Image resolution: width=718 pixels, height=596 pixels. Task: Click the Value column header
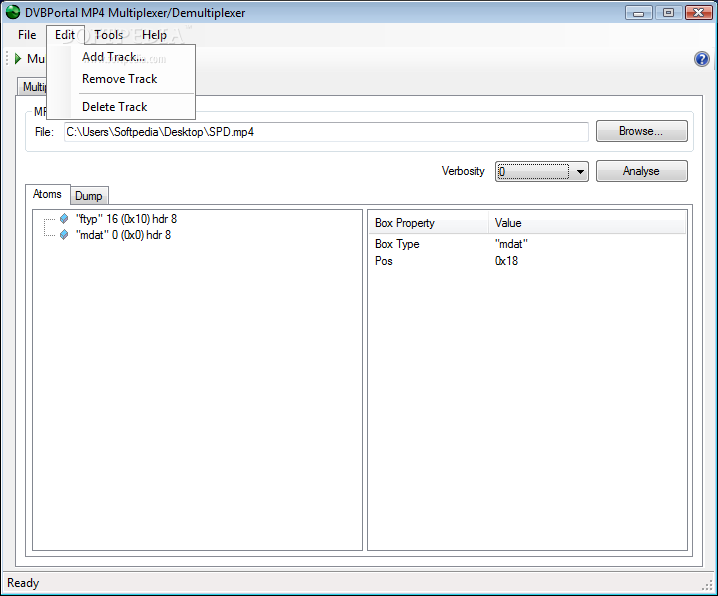[x=587, y=223]
